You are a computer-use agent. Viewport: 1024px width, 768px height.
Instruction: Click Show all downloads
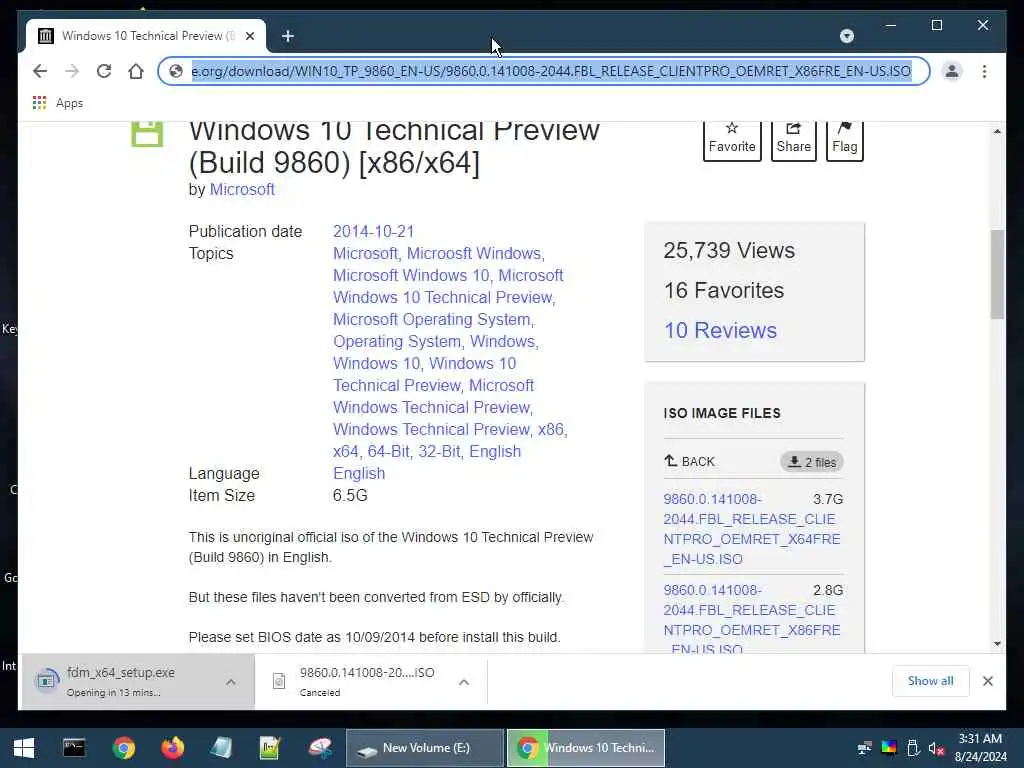[930, 681]
